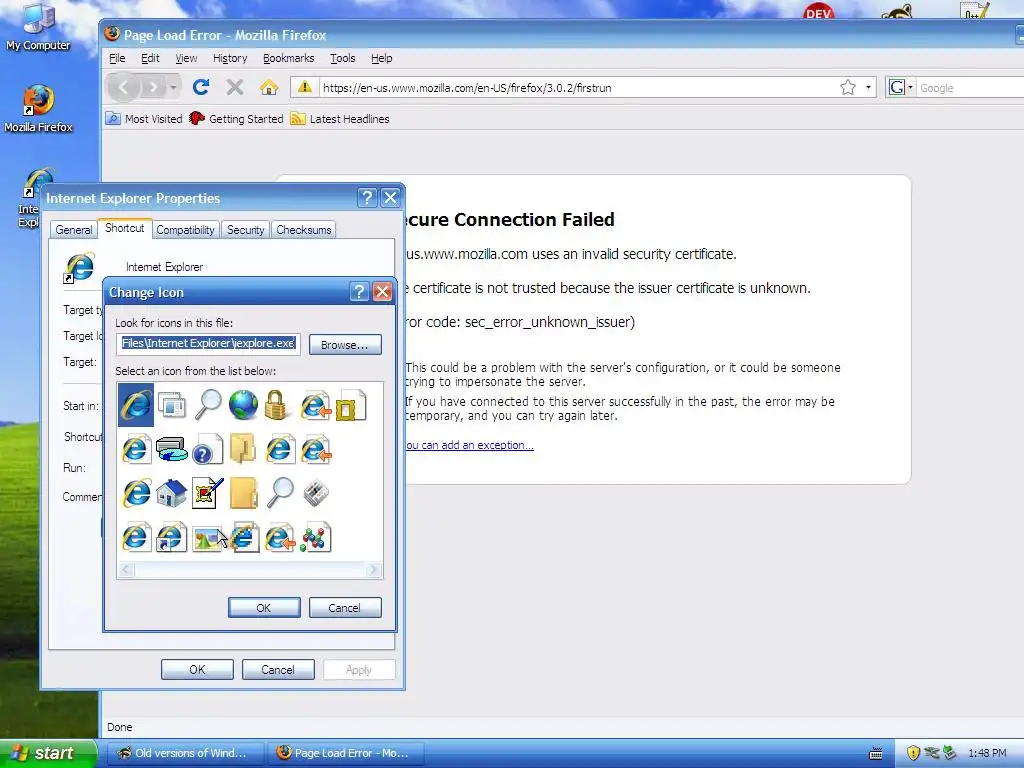Confirm Change Icon with OK
The height and width of the screenshot is (768, 1024).
pos(264,608)
